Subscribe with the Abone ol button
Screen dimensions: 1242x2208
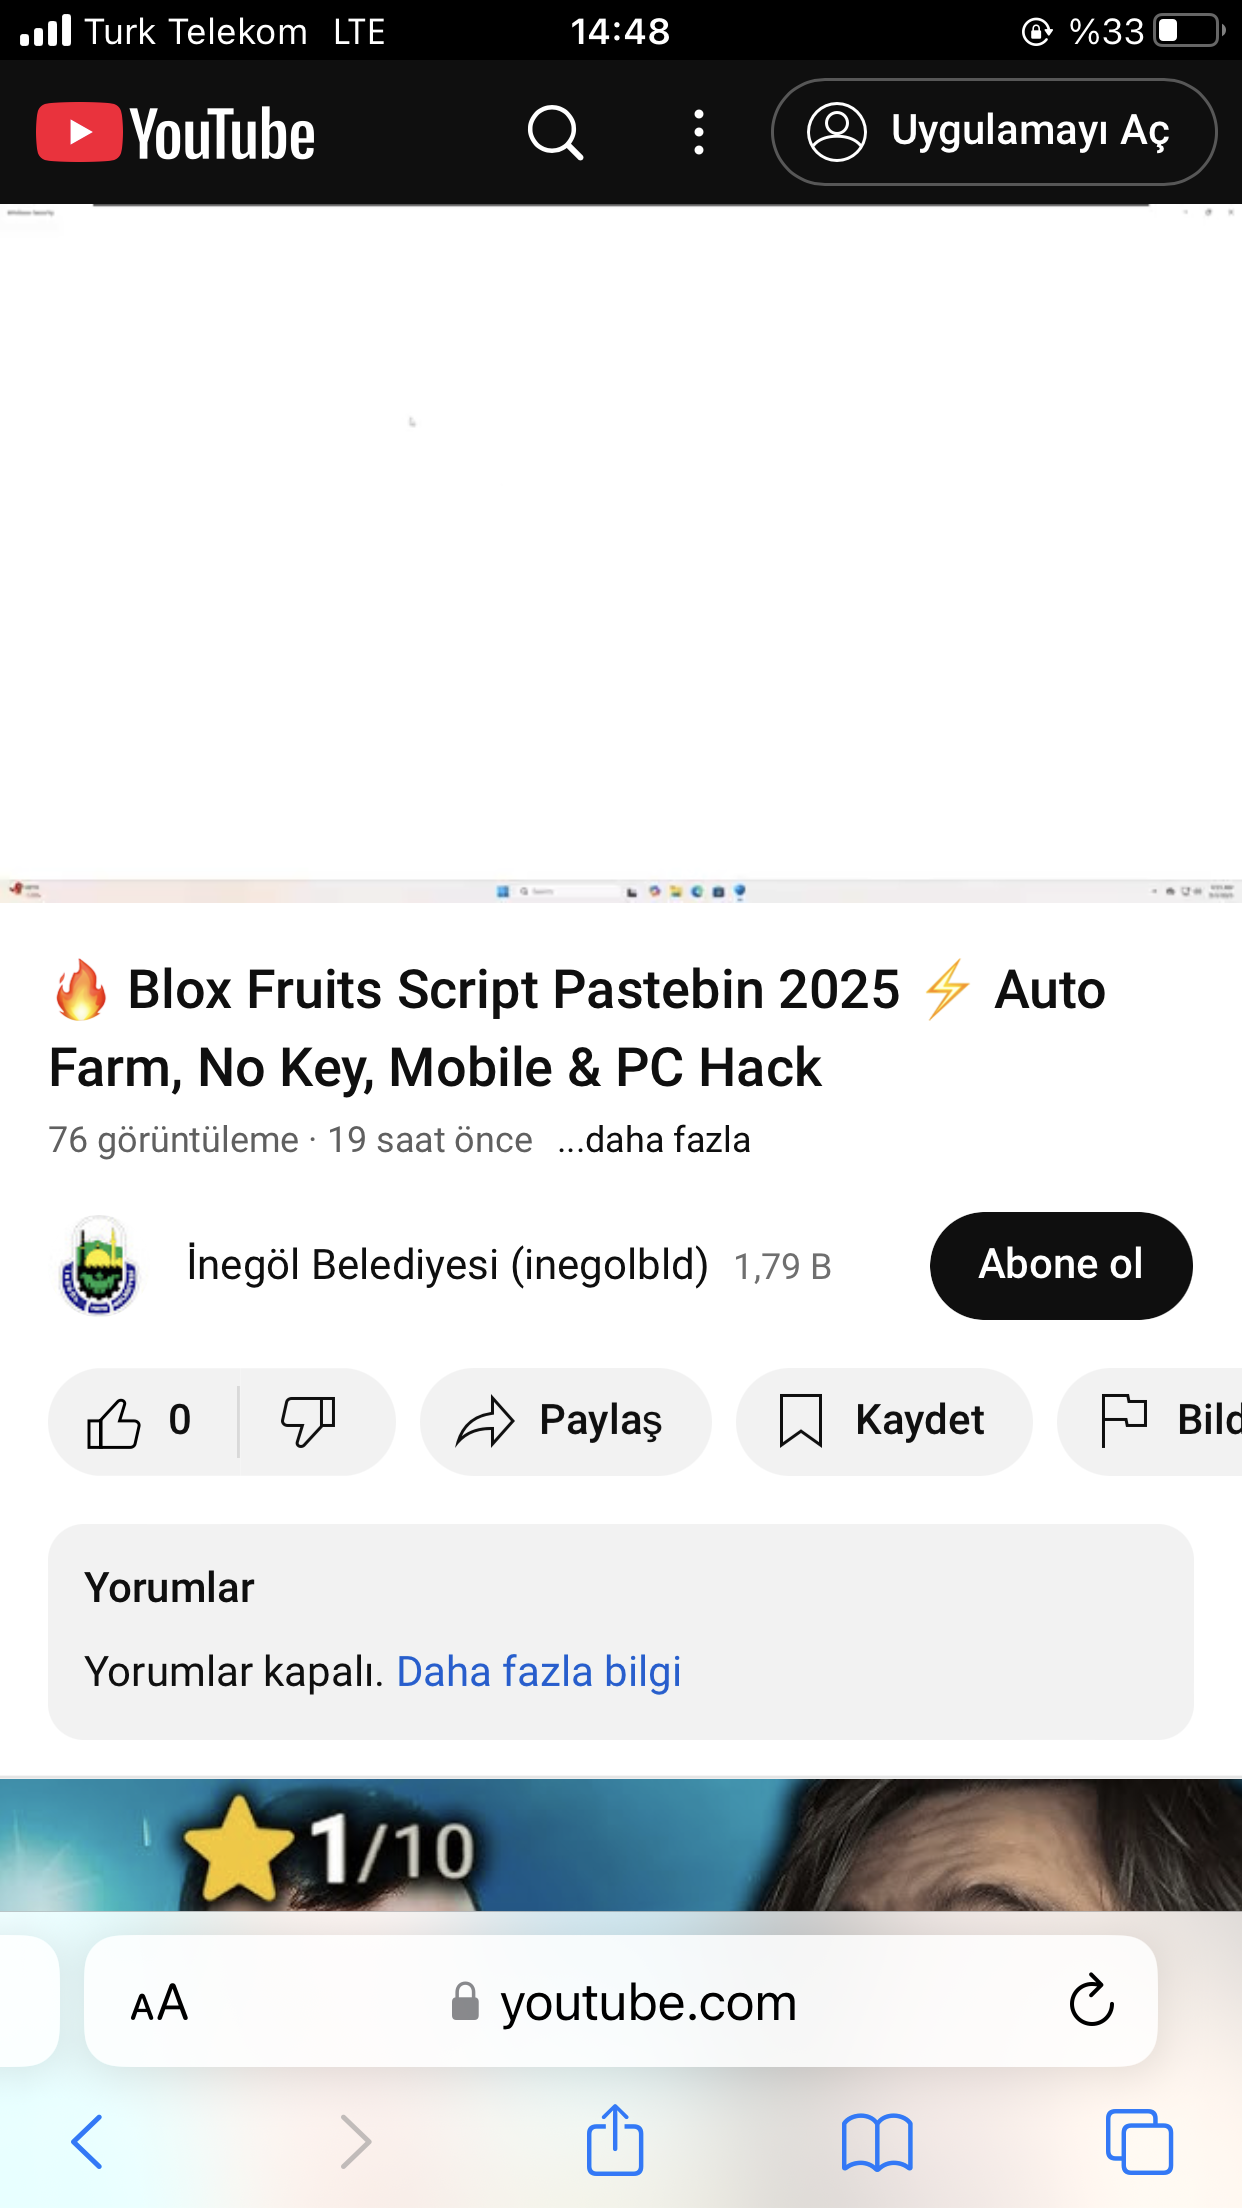click(x=1060, y=1265)
